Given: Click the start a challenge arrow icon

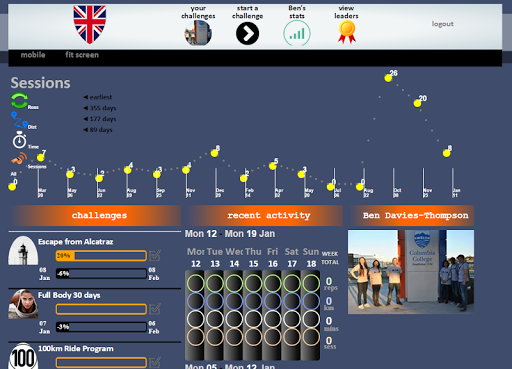Looking at the screenshot, I should [247, 34].
